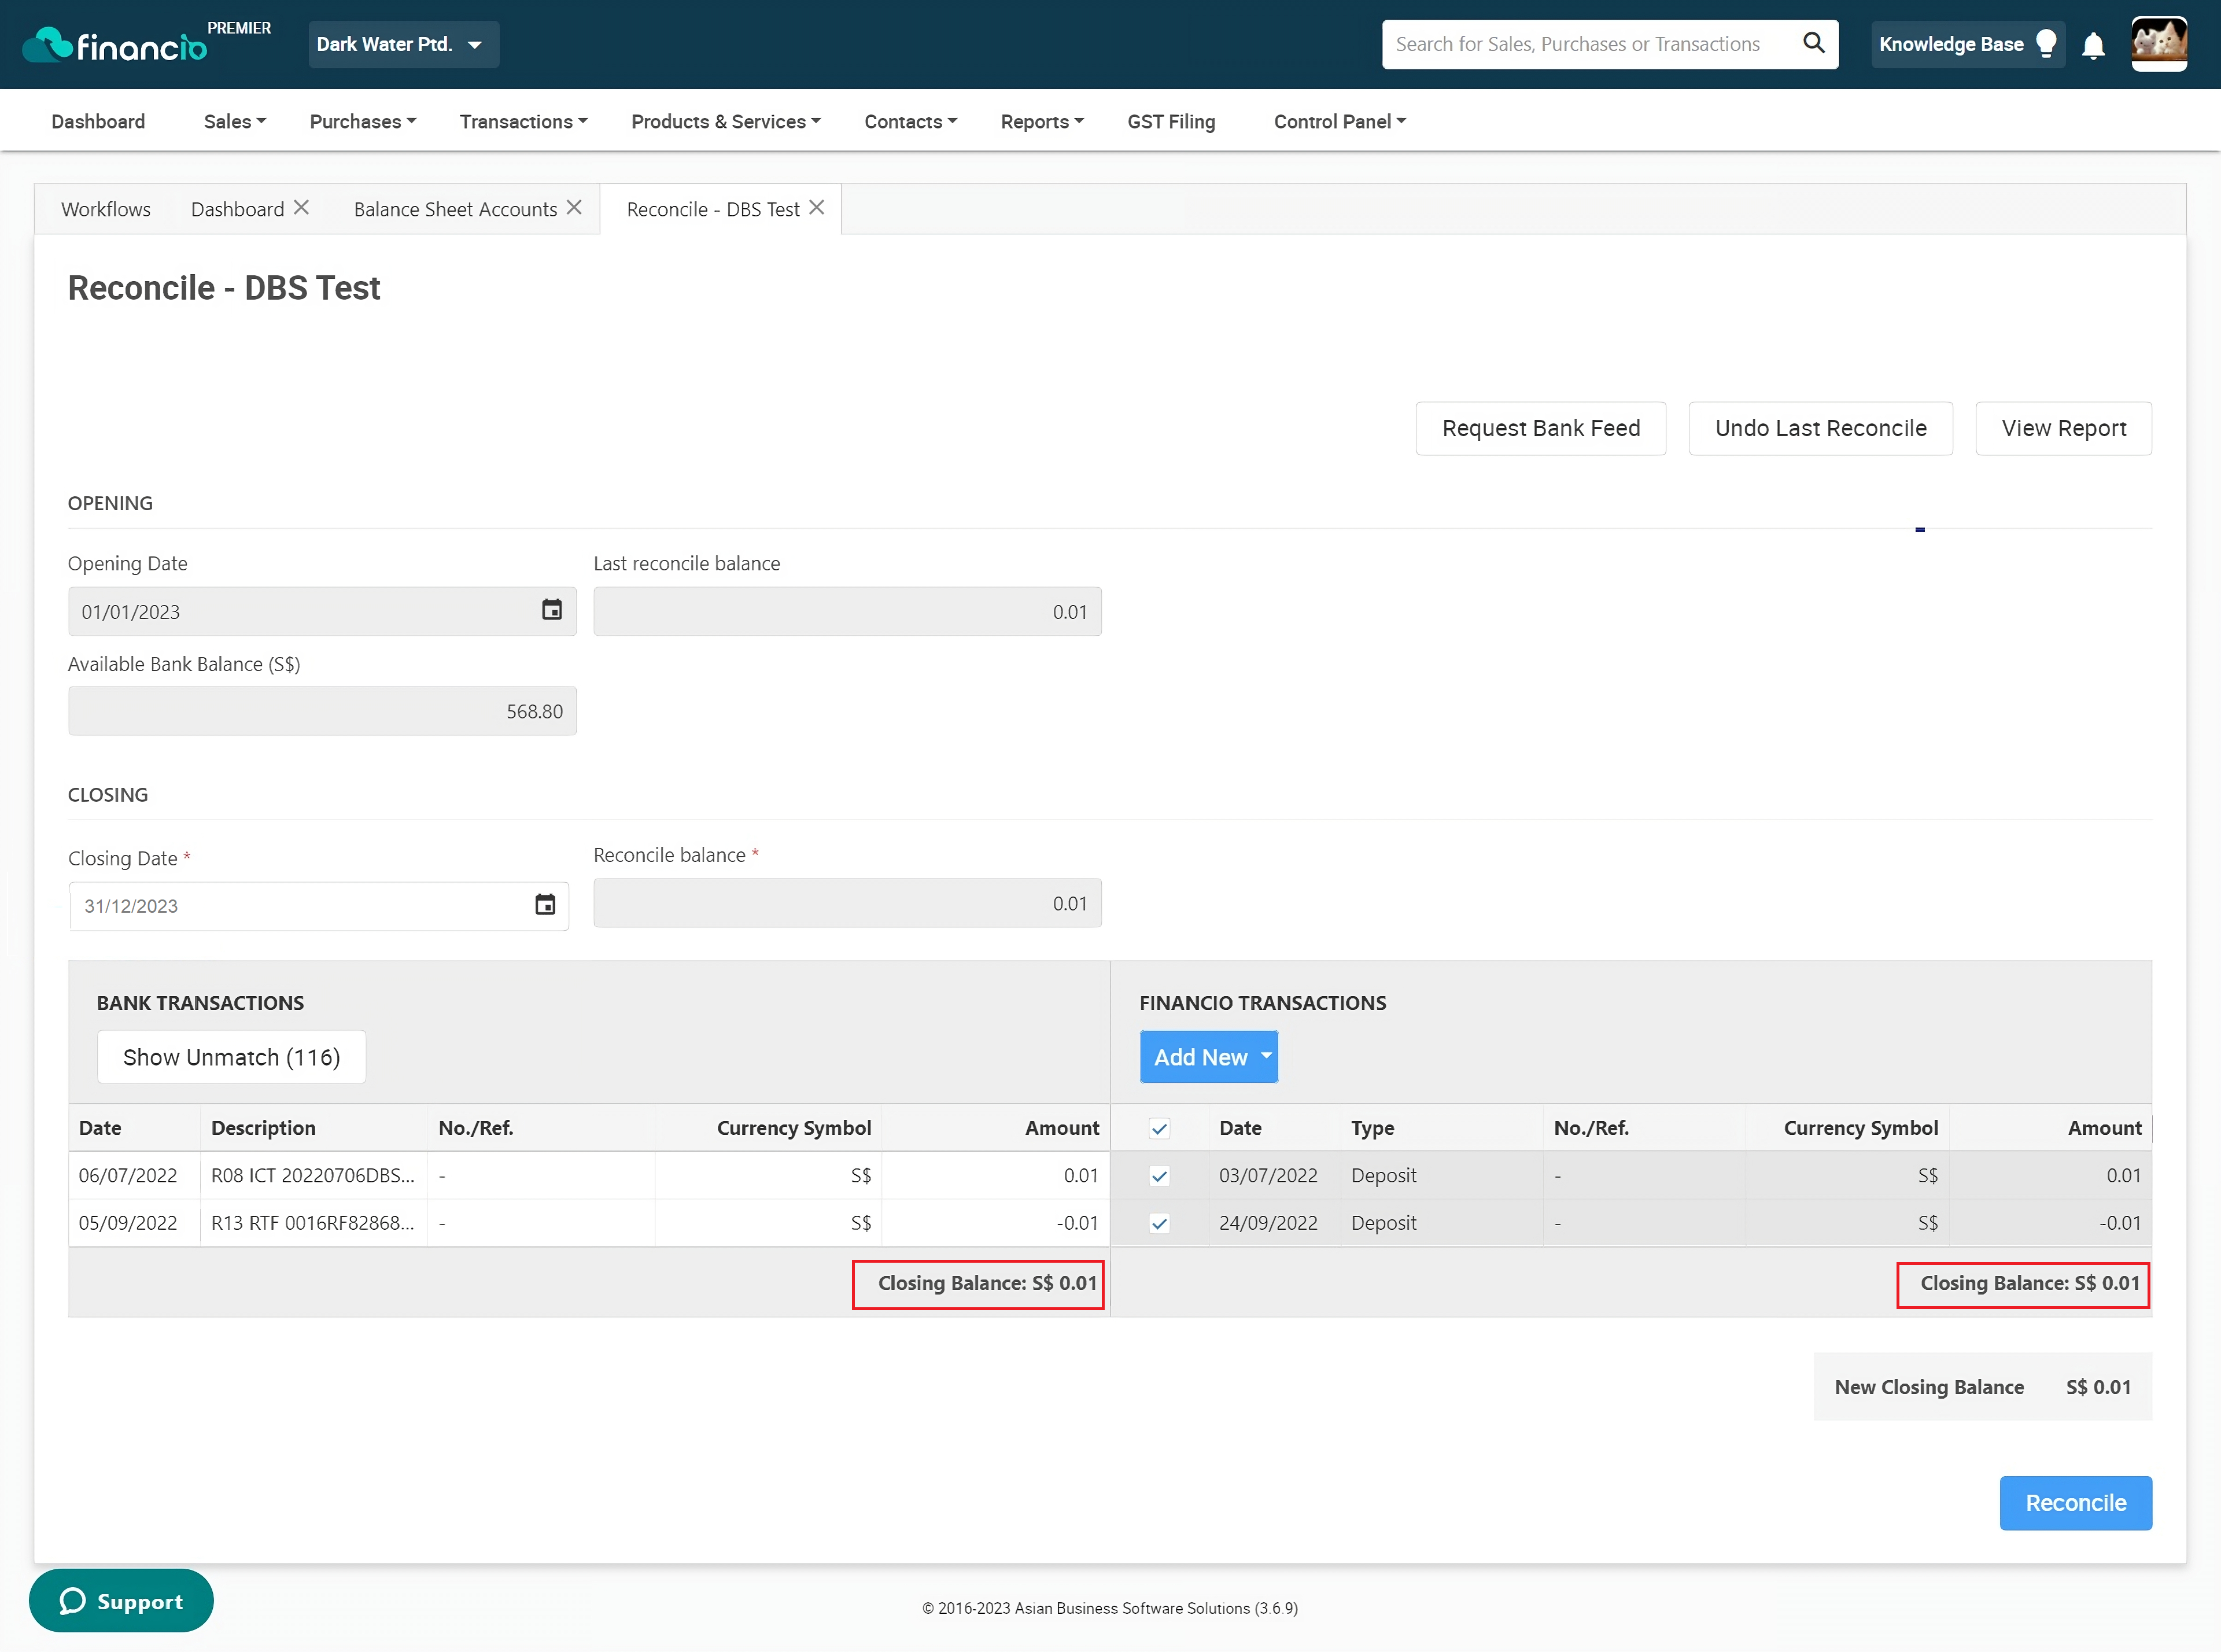Go to Dashboard in the main menu
Viewport: 2221px width, 1652px height.
pyautogui.click(x=98, y=121)
